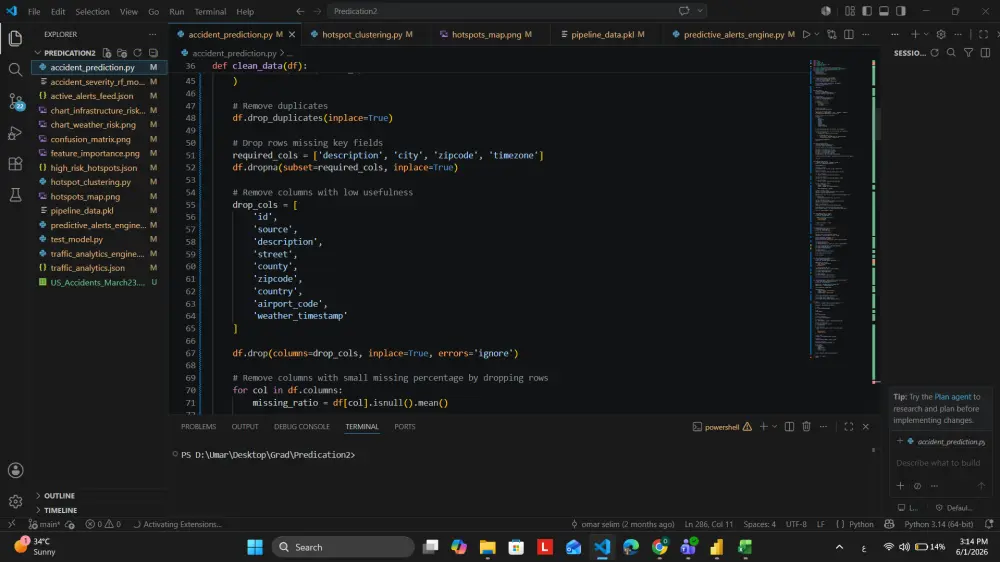Screen dimensions: 1000x562
Task: Switch to pipeline_data.pkl tab
Action: click(603, 34)
